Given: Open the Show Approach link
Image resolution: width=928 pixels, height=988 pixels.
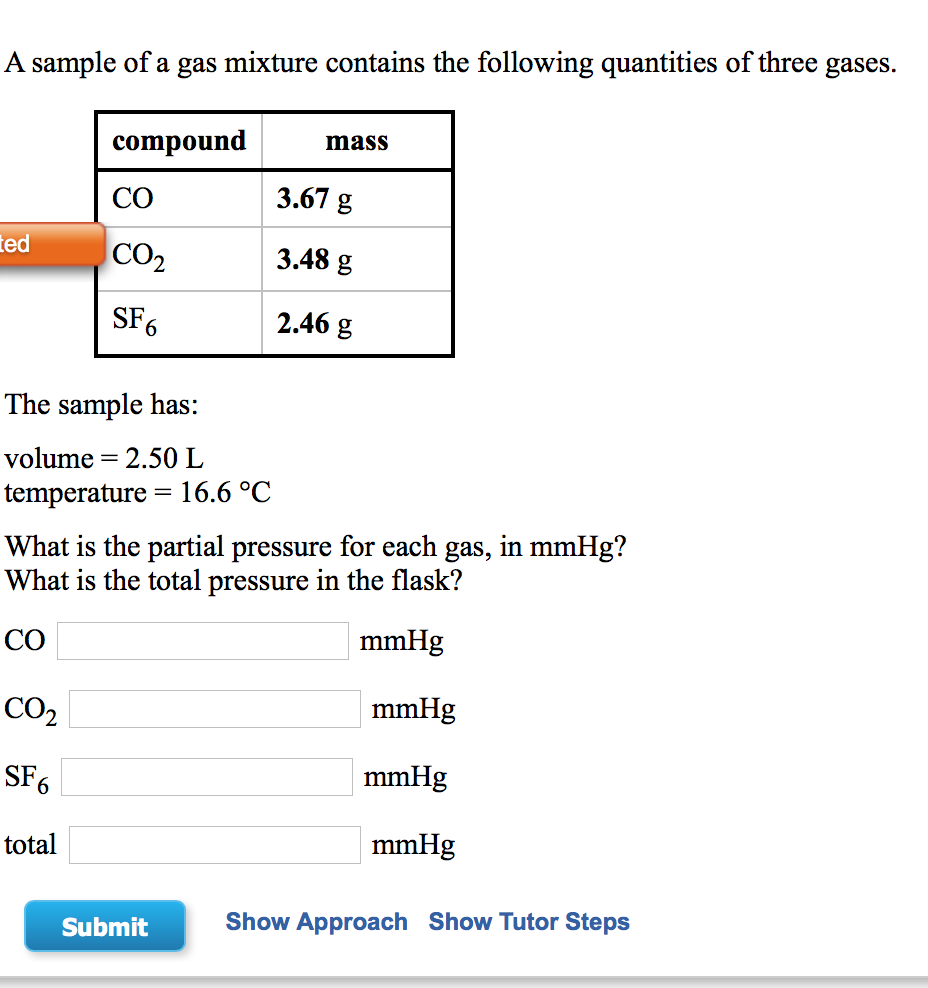Looking at the screenshot, I should [316, 921].
